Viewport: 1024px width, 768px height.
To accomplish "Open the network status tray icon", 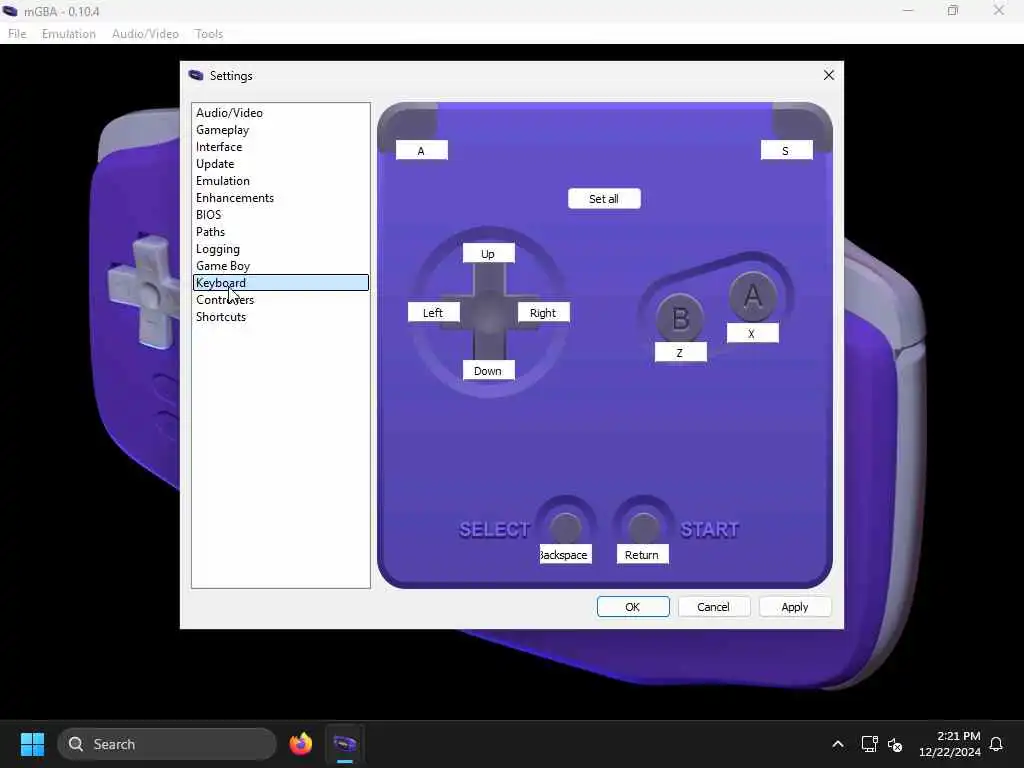I will tap(869, 744).
